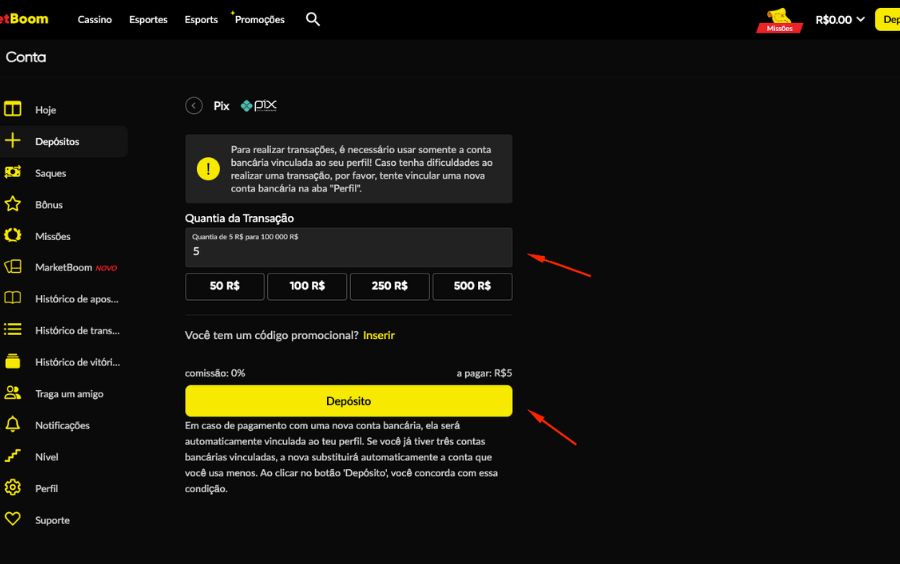The width and height of the screenshot is (900, 564).
Task: Open Traga um amigo in sidebar
Action: coord(68,394)
